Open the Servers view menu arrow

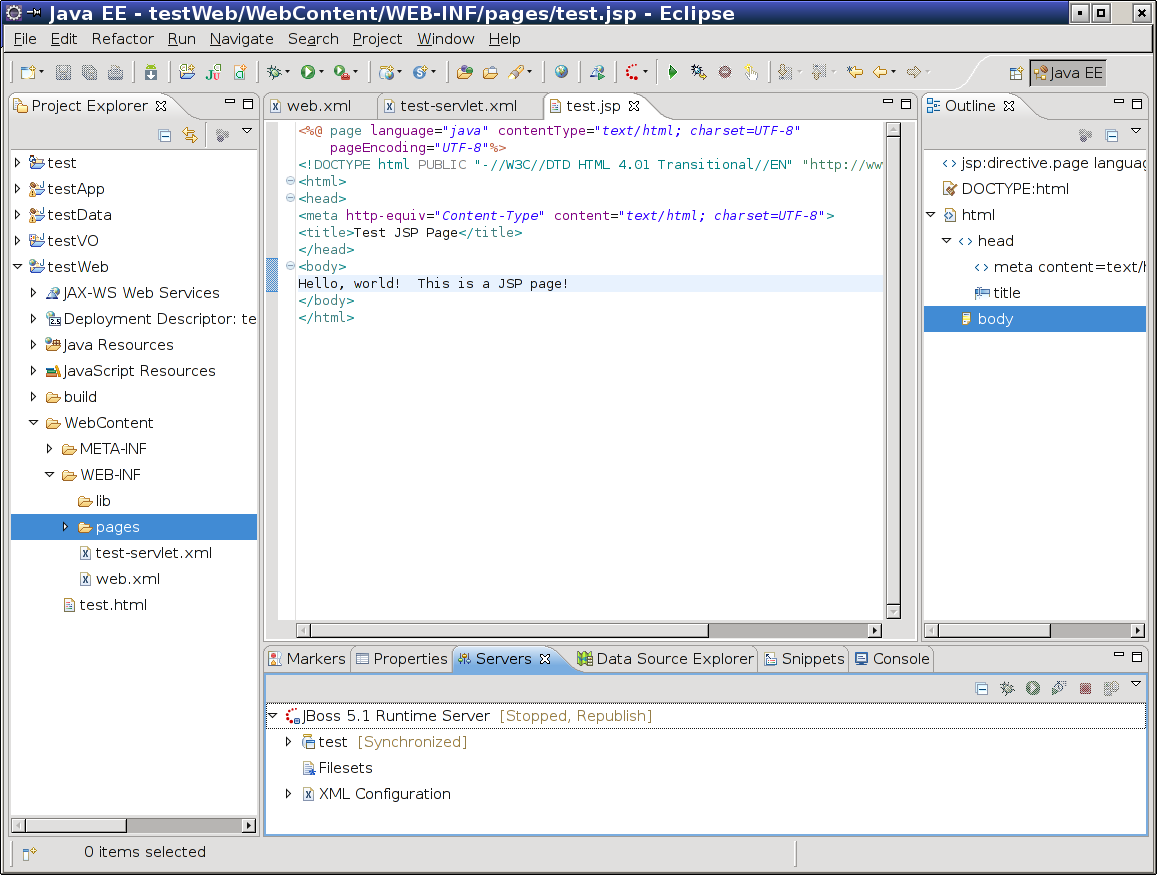point(1136,685)
